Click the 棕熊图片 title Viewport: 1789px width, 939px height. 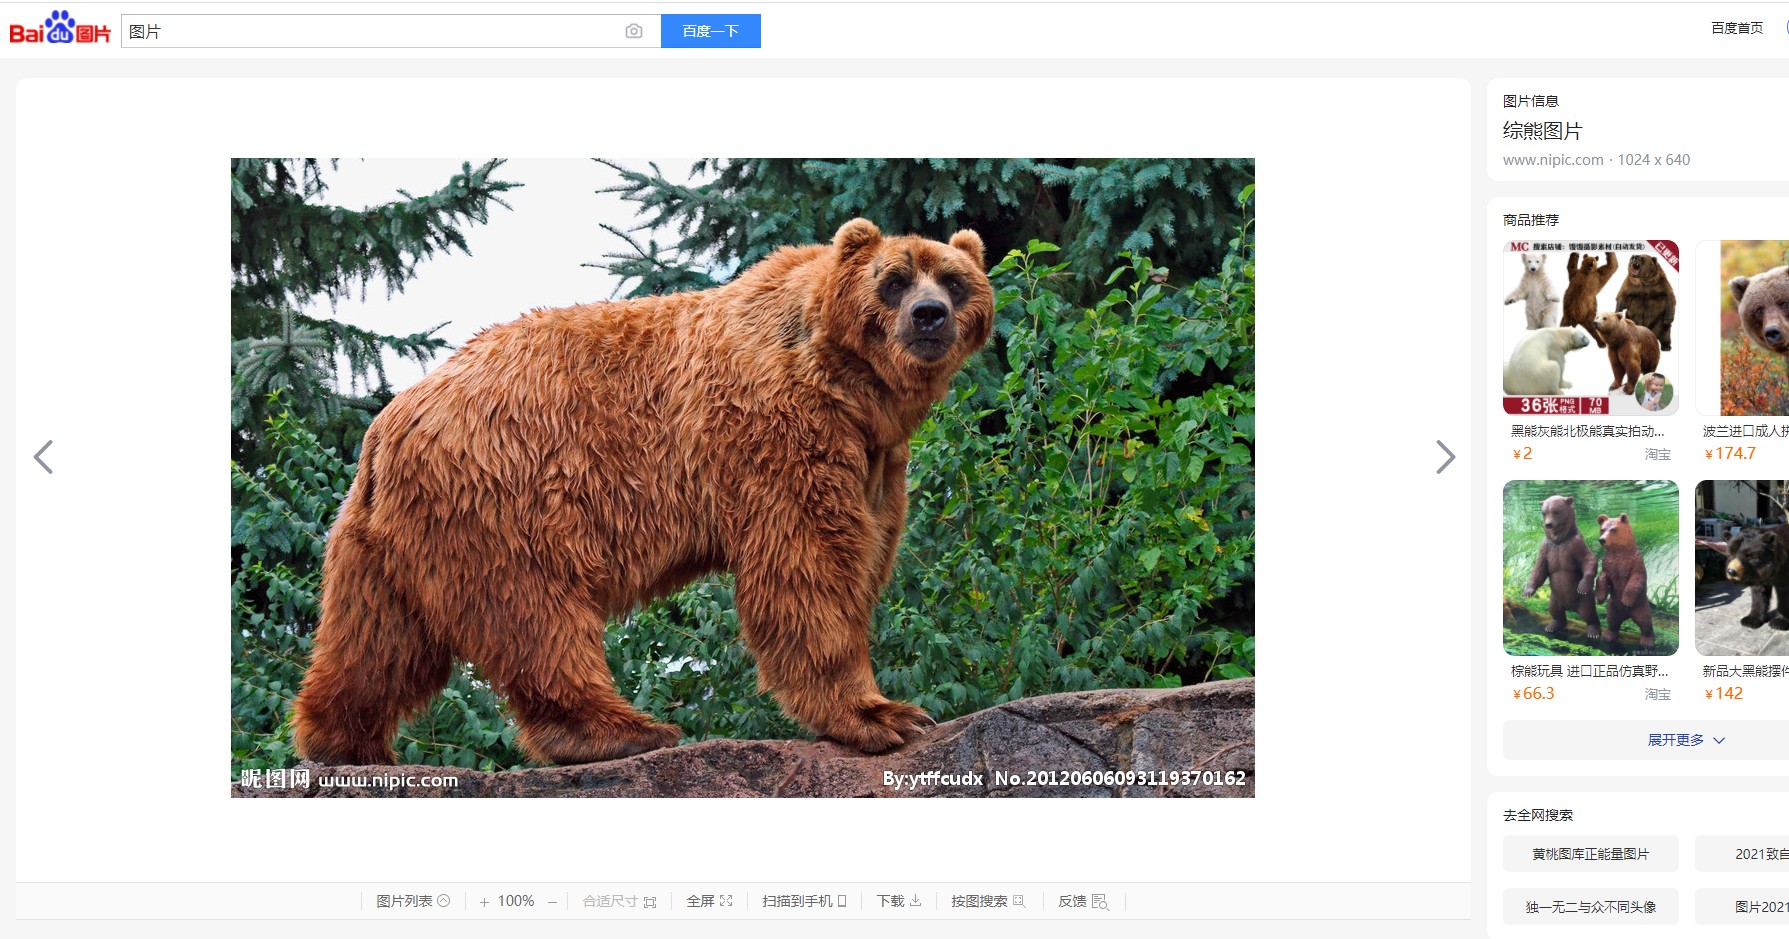(1542, 131)
